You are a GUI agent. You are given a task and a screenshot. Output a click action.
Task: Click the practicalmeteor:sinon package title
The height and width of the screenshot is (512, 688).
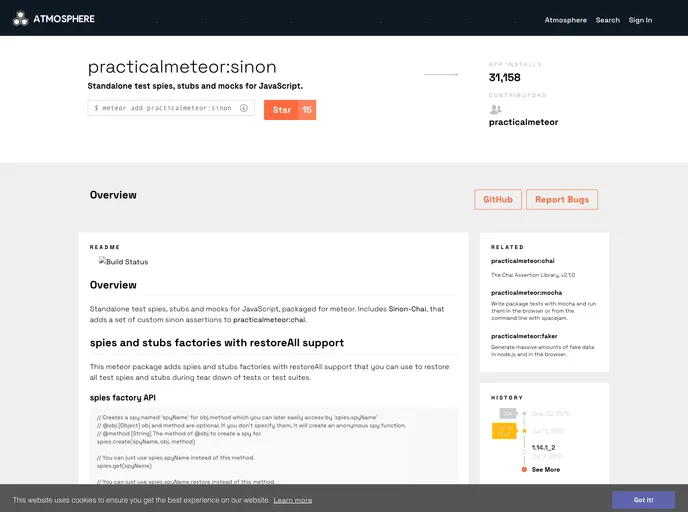click(x=182, y=67)
